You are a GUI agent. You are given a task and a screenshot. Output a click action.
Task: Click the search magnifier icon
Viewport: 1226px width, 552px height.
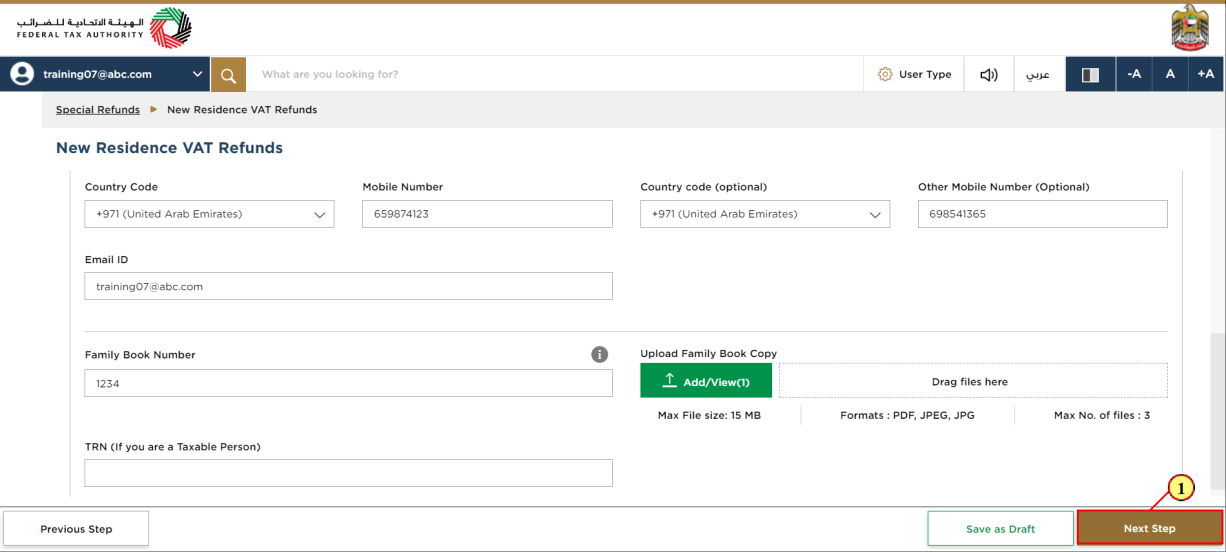[228, 75]
